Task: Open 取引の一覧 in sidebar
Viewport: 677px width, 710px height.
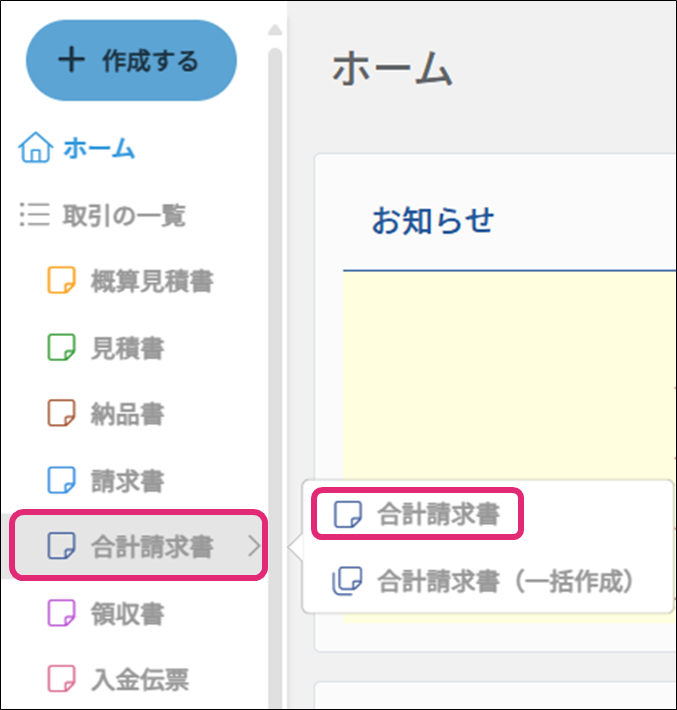Action: pyautogui.click(x=124, y=215)
